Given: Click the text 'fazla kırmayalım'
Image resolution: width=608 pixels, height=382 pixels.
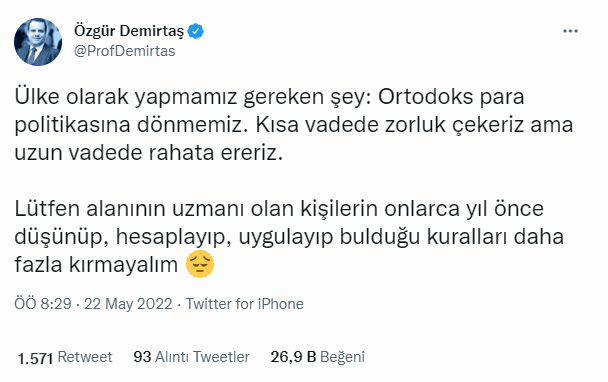Looking at the screenshot, I should 96,265.
